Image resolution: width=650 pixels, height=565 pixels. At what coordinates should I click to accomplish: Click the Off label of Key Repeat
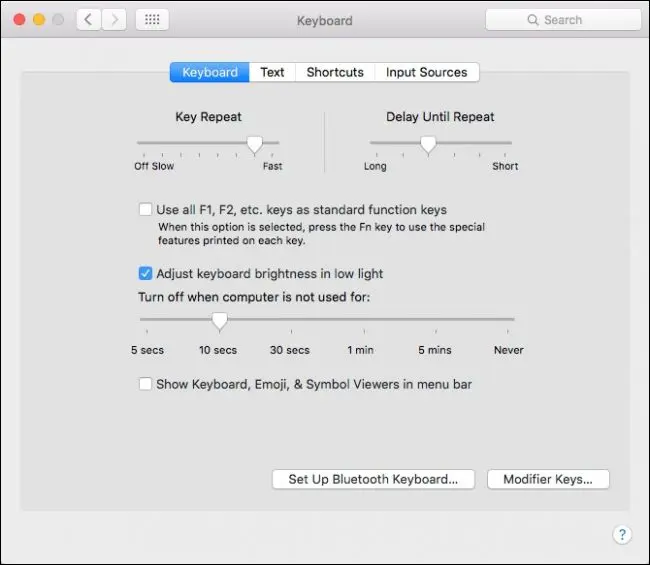[x=141, y=166]
